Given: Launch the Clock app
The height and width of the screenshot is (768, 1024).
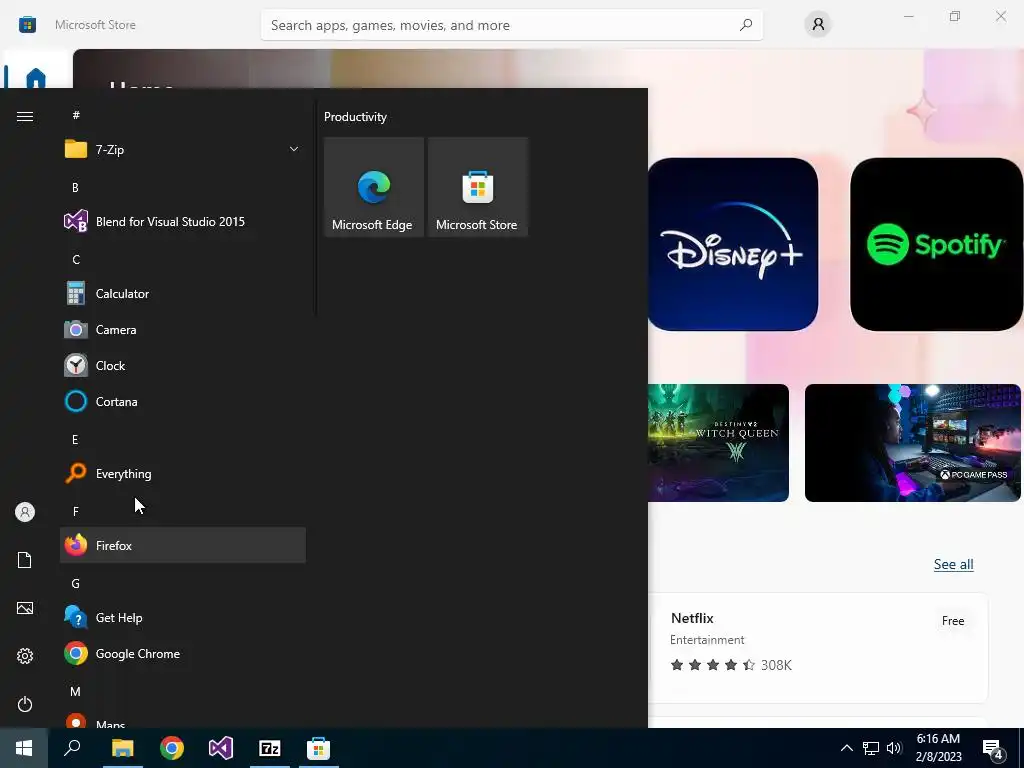Looking at the screenshot, I should coord(183,366).
